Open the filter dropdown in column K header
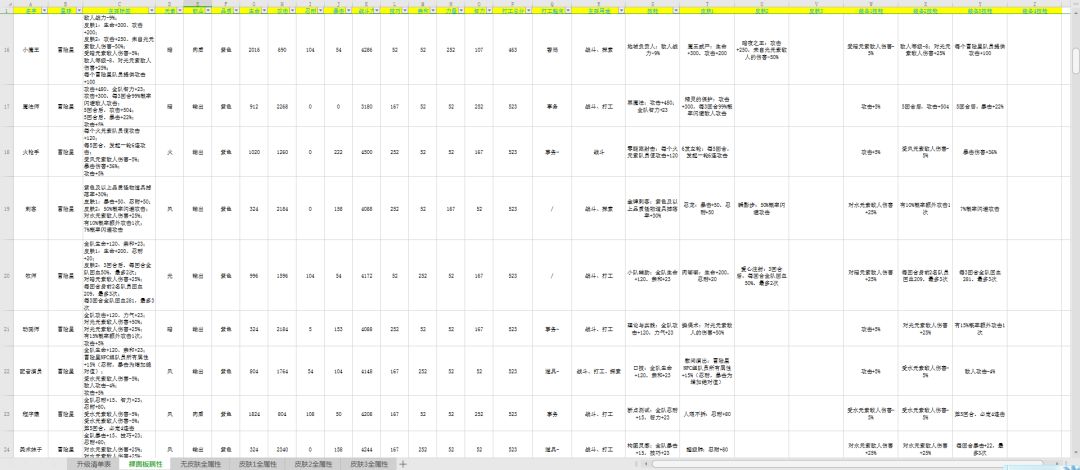Viewport: 1080px width, 470px height. (x=375, y=12)
